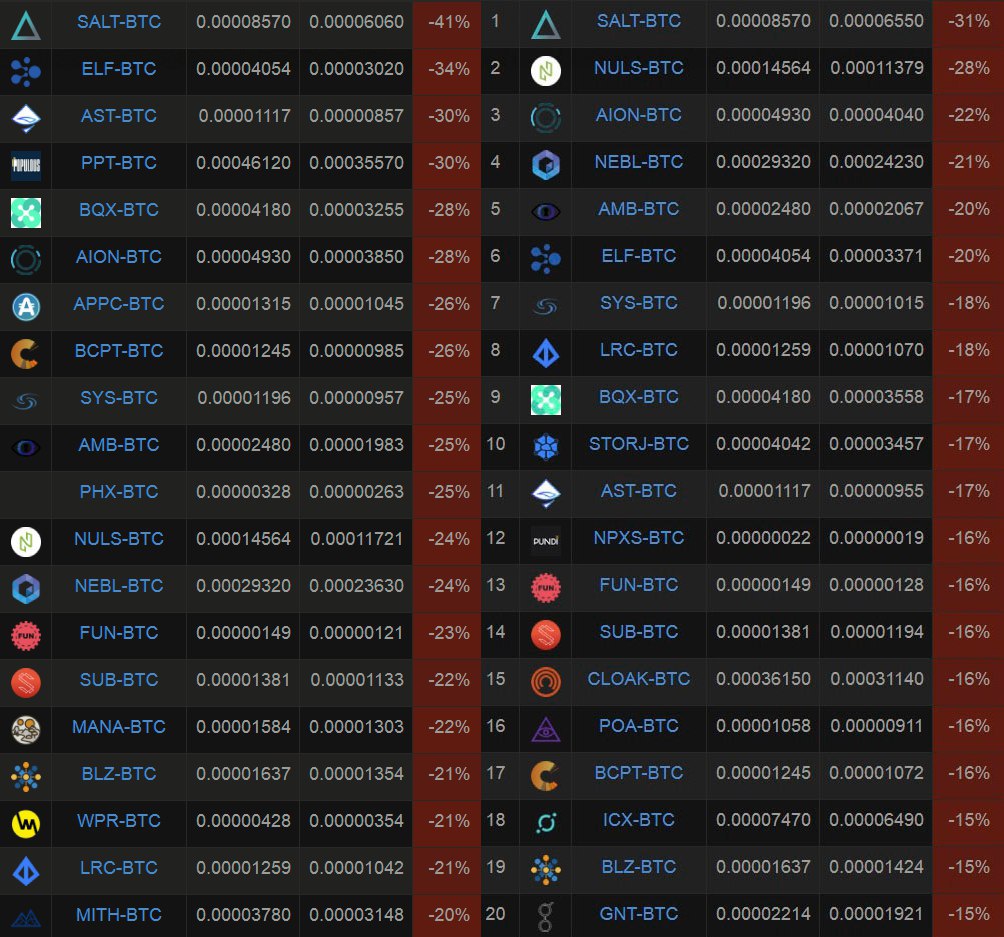Open the APPC-BTC pair link
This screenshot has width=1004, height=937.
click(119, 304)
